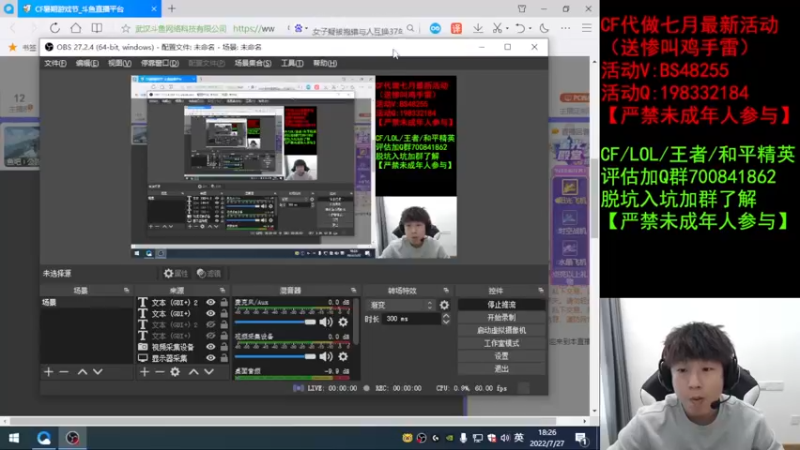The height and width of the screenshot is (450, 800).
Task: Toggle visibility of 视频采集设备 source
Action: click(210, 347)
